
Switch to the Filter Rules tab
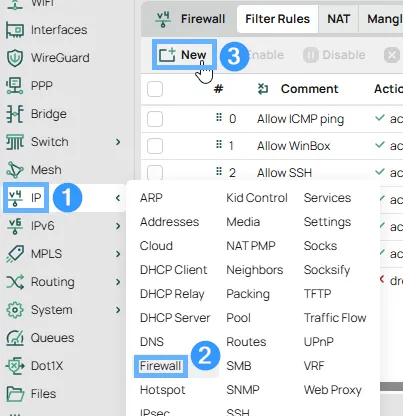tap(277, 19)
